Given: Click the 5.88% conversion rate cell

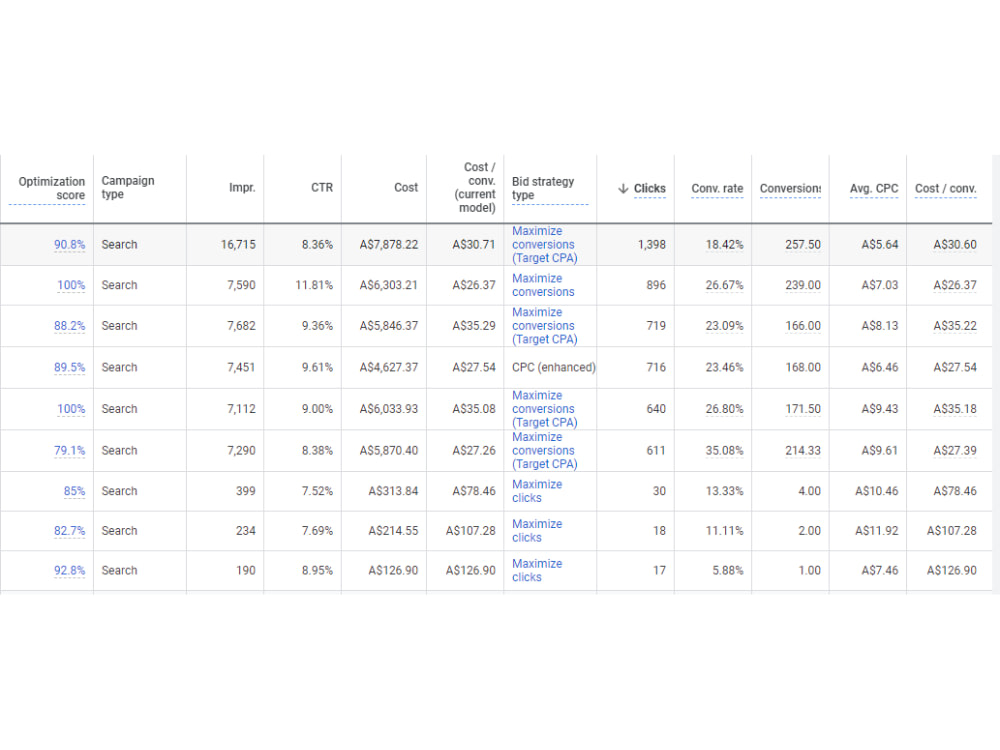Looking at the screenshot, I should pos(728,570).
